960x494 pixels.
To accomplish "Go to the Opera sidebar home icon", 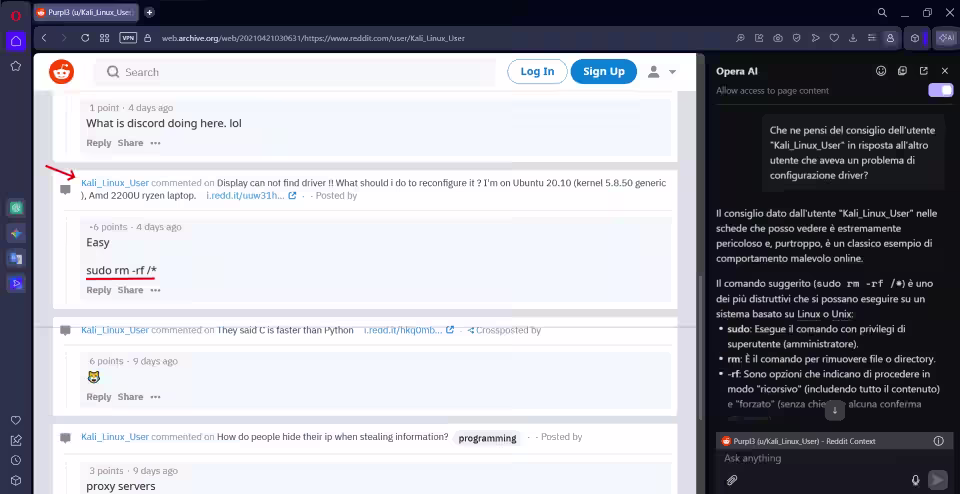I will (x=16, y=41).
